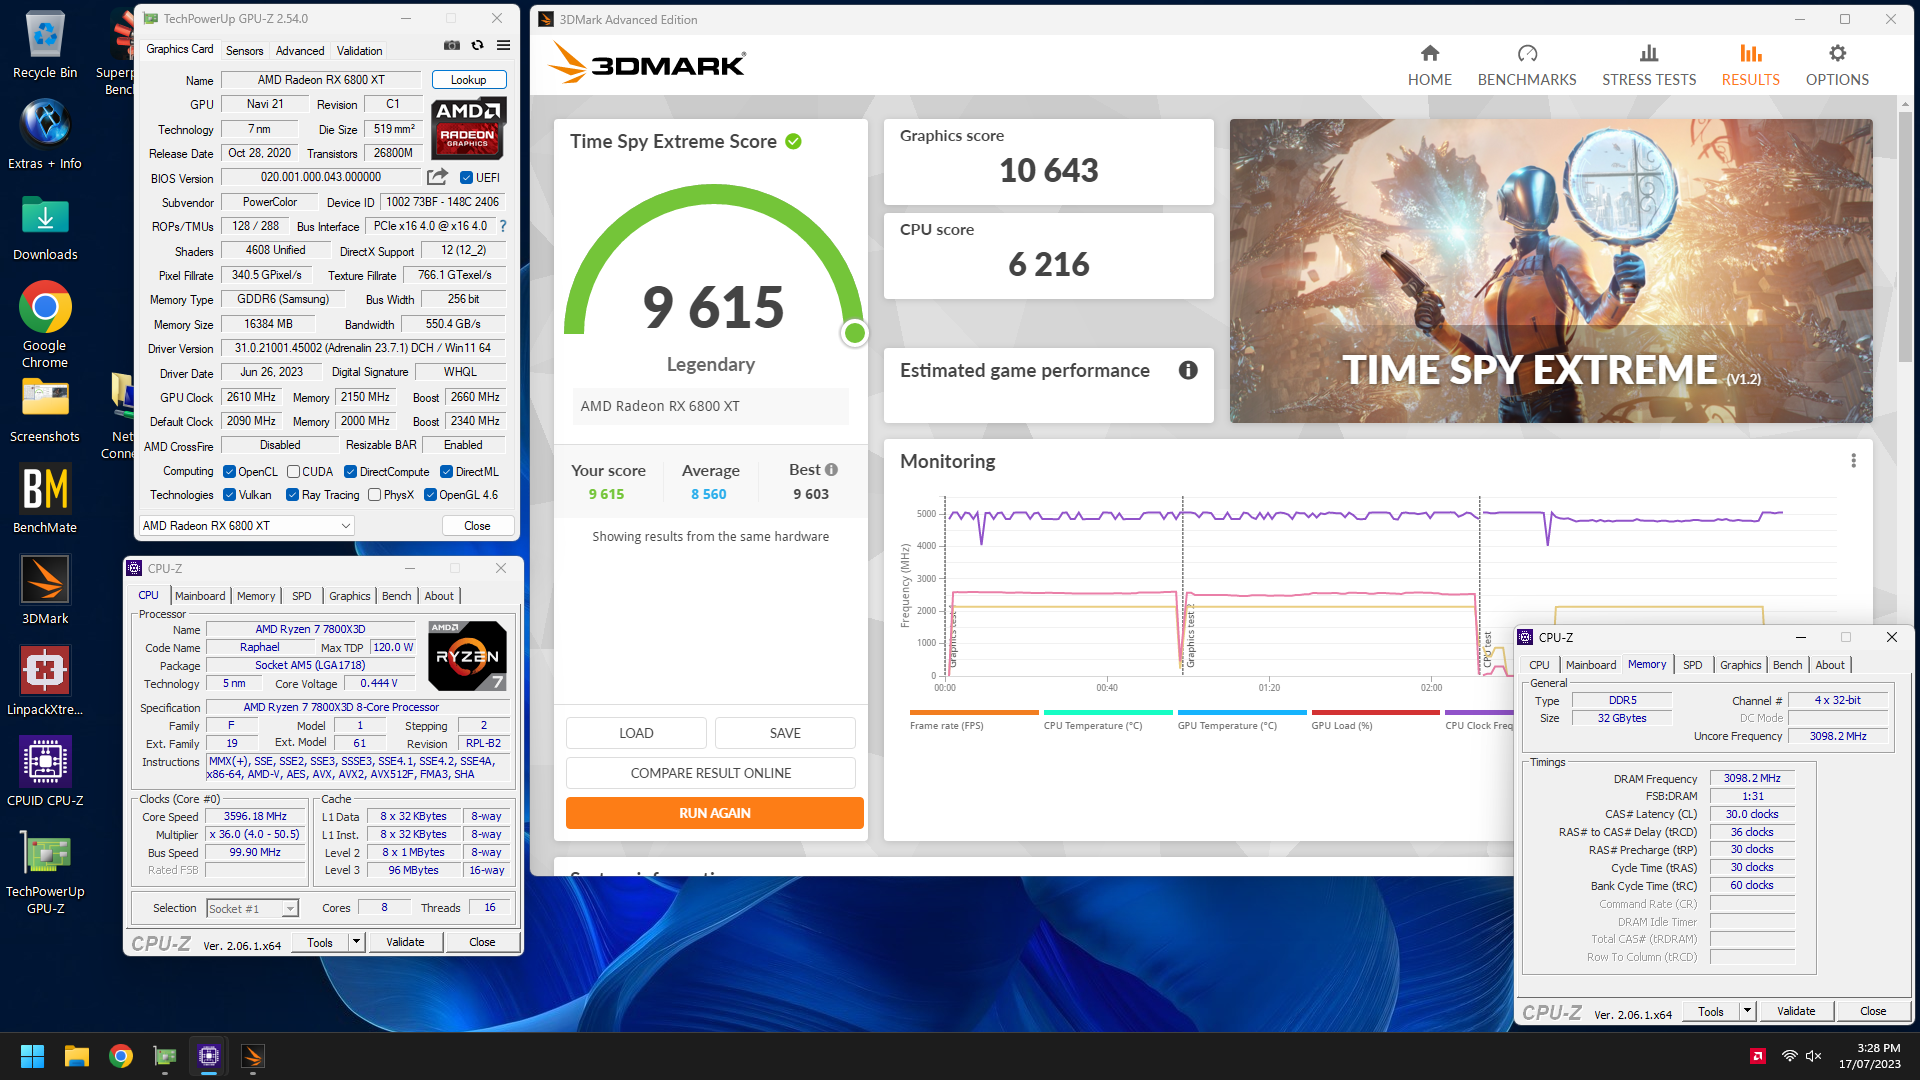
Task: Click the LOAD button in 3DMark
Action: 636,733
